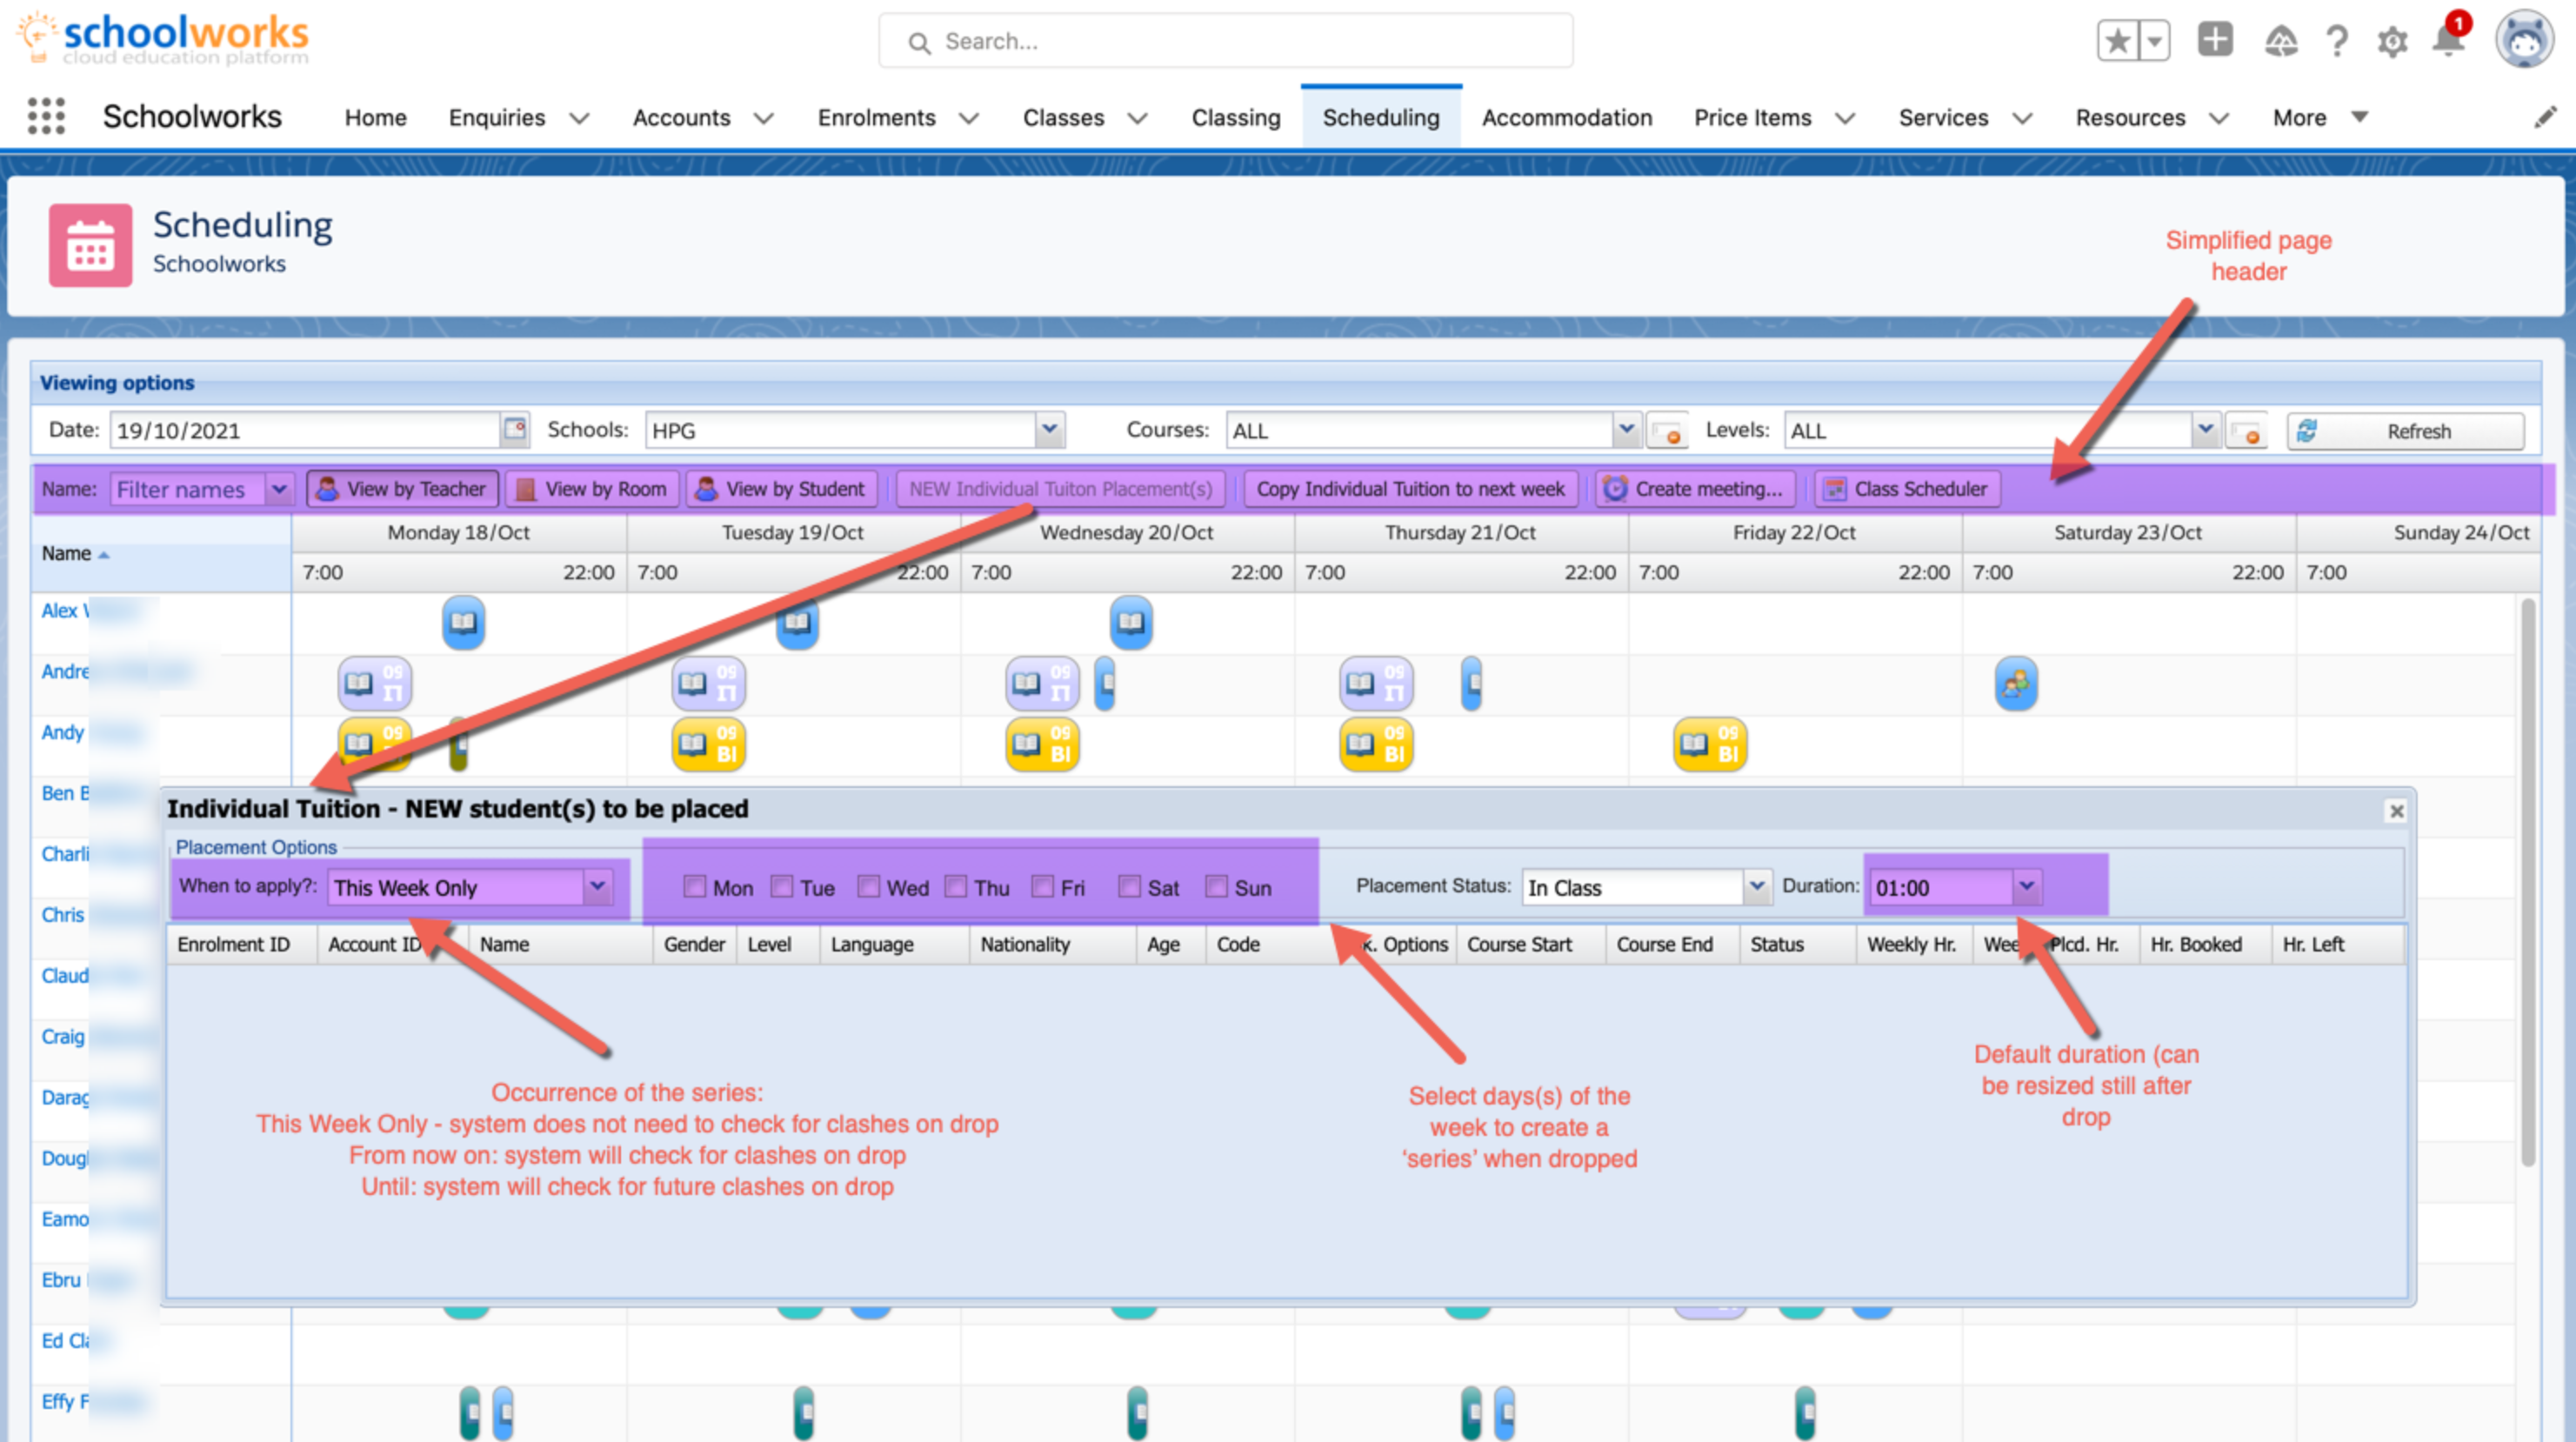Open the notifications bell icon
The image size is (2576, 1442).
pyautogui.click(x=2447, y=41)
